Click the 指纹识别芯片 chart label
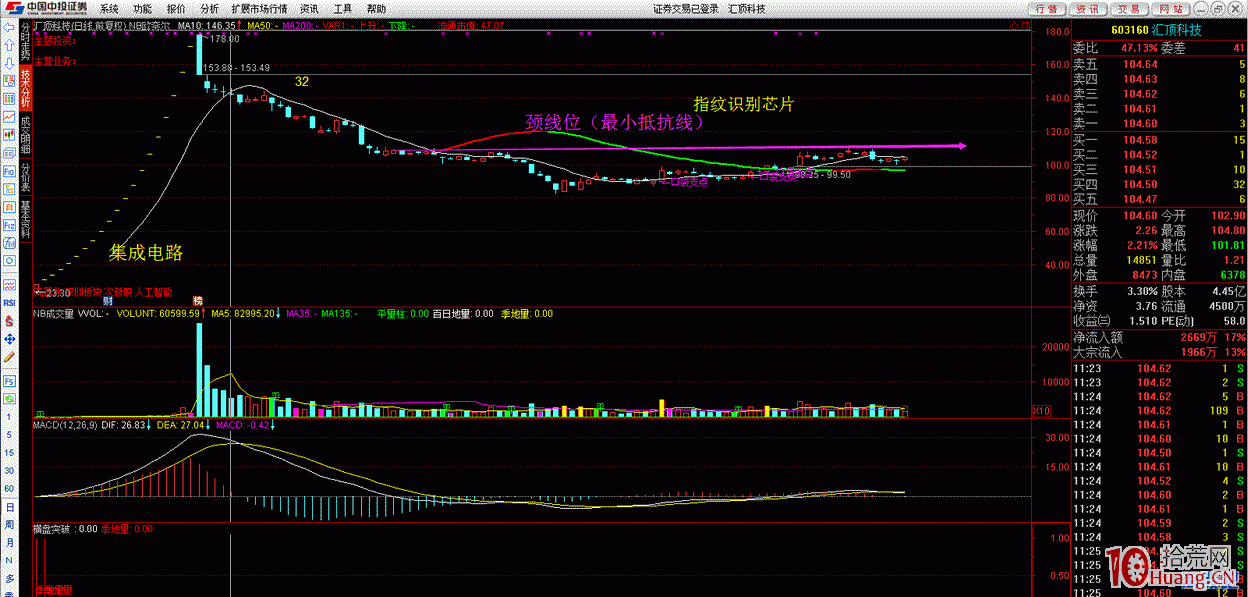Screen dimensions: 1248x597 [744, 104]
